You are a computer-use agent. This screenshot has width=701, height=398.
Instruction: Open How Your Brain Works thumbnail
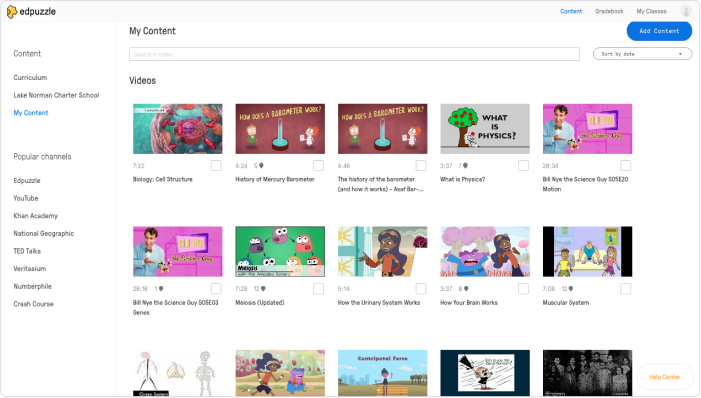485,251
